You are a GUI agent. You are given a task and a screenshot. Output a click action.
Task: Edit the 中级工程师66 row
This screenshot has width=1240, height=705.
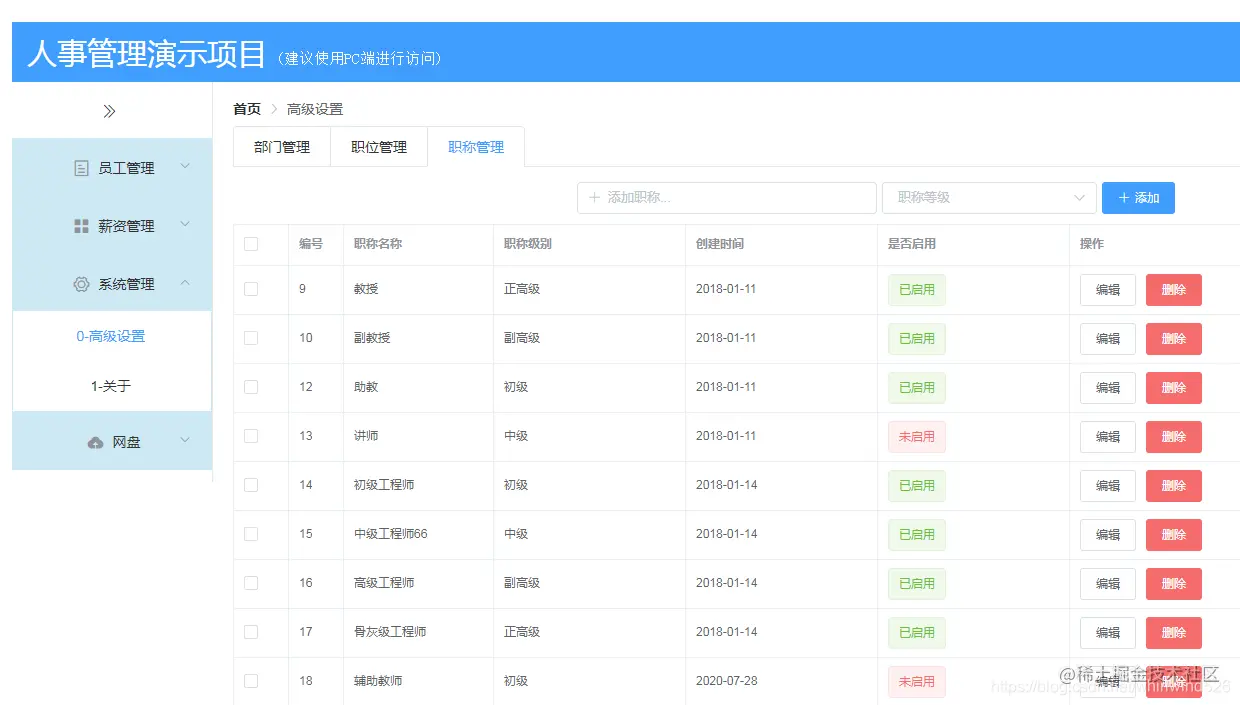click(1108, 535)
